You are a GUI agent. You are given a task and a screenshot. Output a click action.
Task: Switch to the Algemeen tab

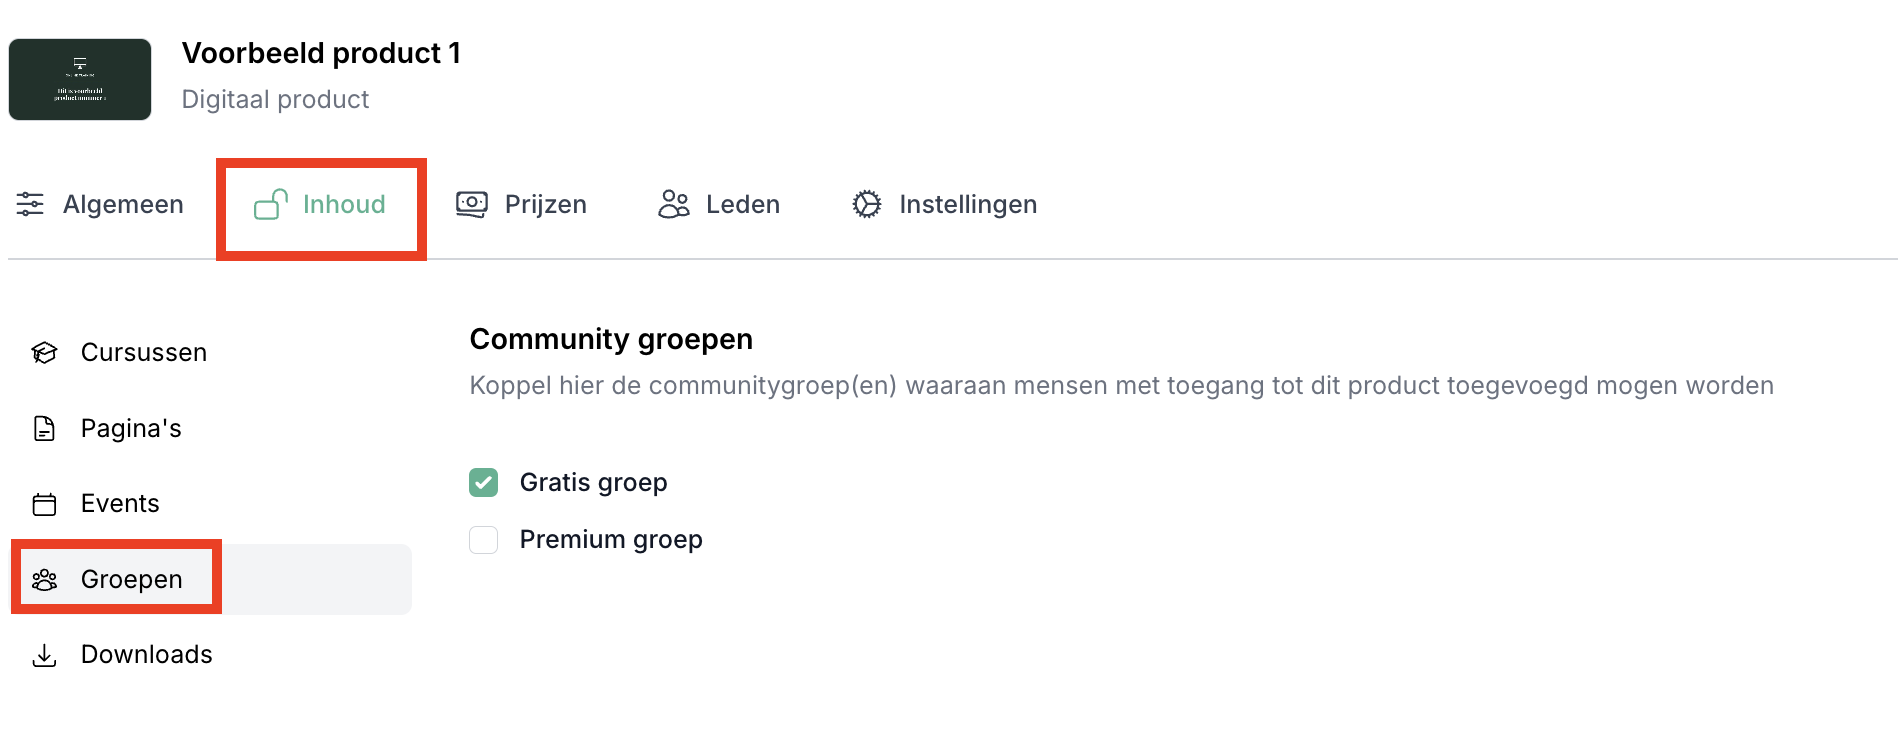click(x=123, y=204)
